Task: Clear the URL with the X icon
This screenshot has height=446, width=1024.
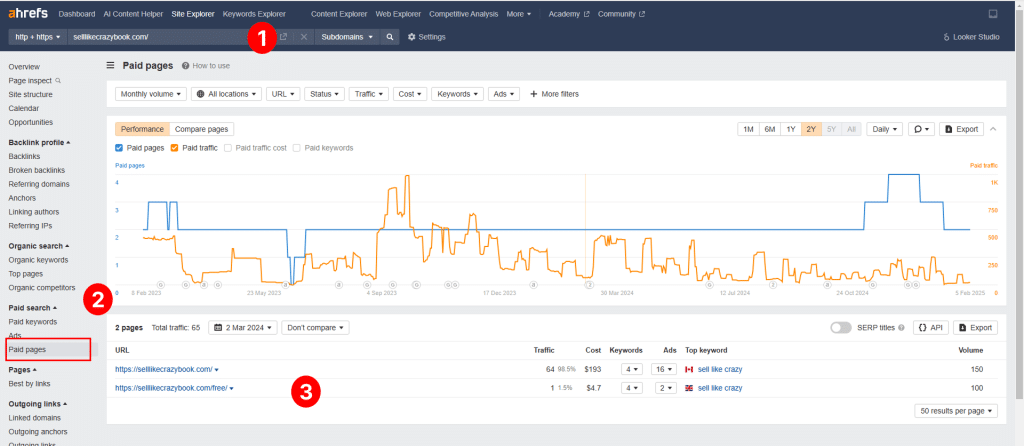Action: coord(304,37)
